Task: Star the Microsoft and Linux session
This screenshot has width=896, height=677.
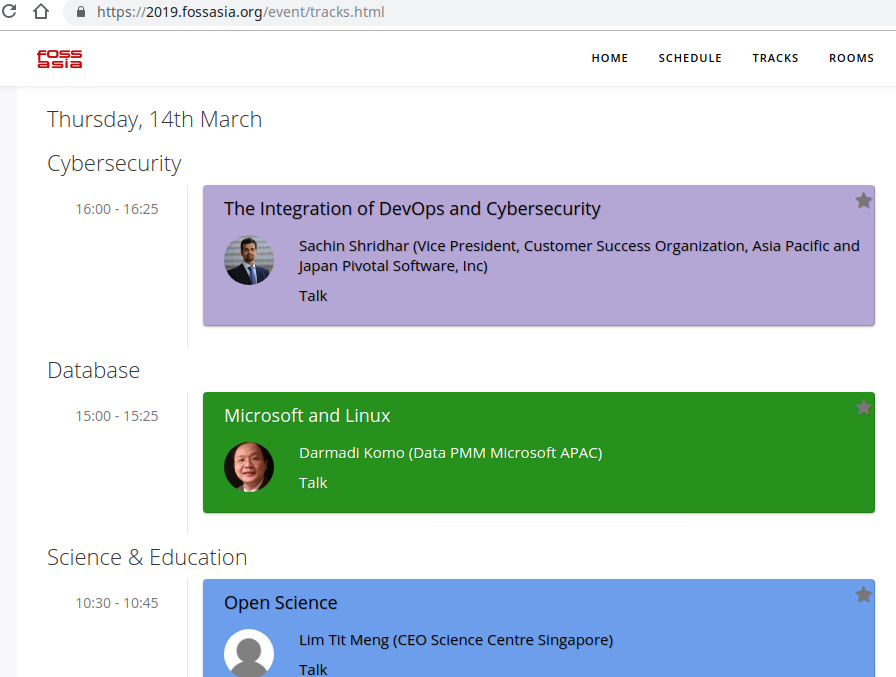Action: [863, 407]
